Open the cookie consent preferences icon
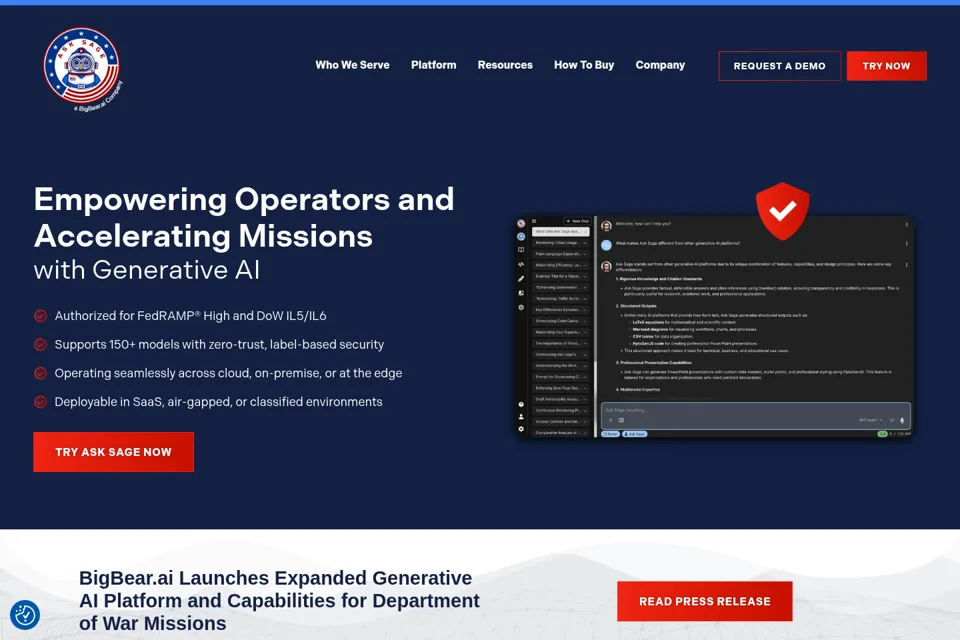This screenshot has height=640, width=960. tap(25, 615)
